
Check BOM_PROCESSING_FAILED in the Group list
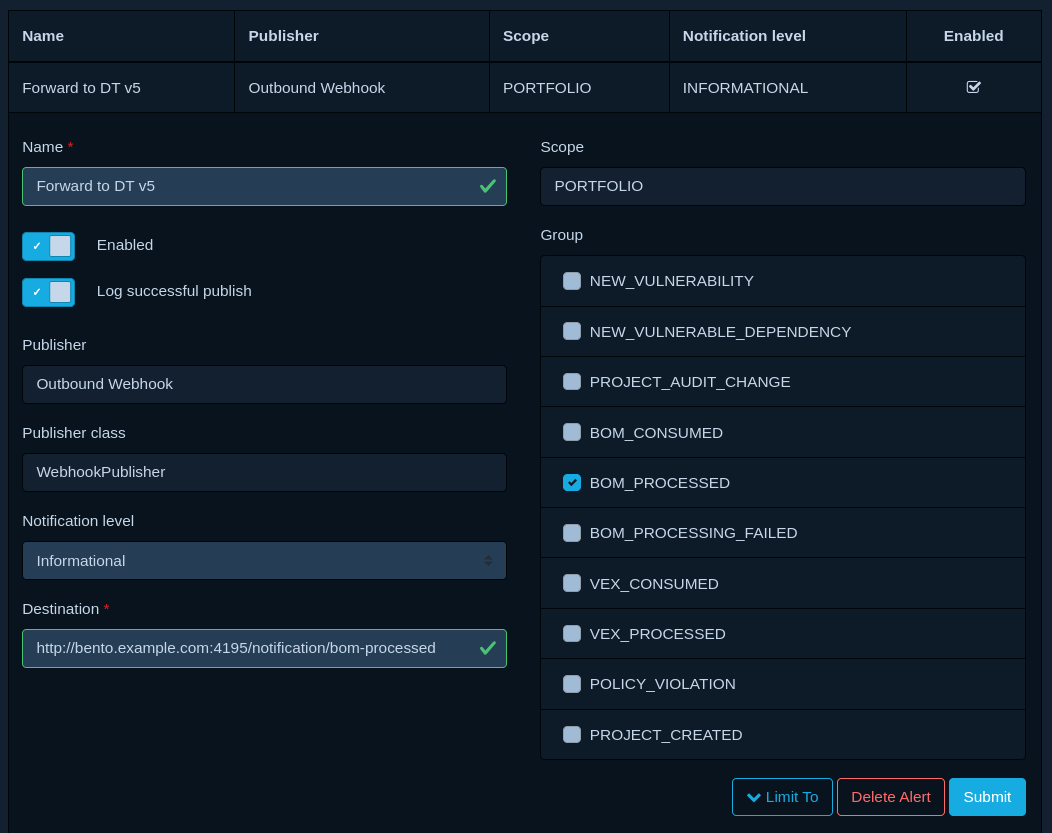pos(572,532)
